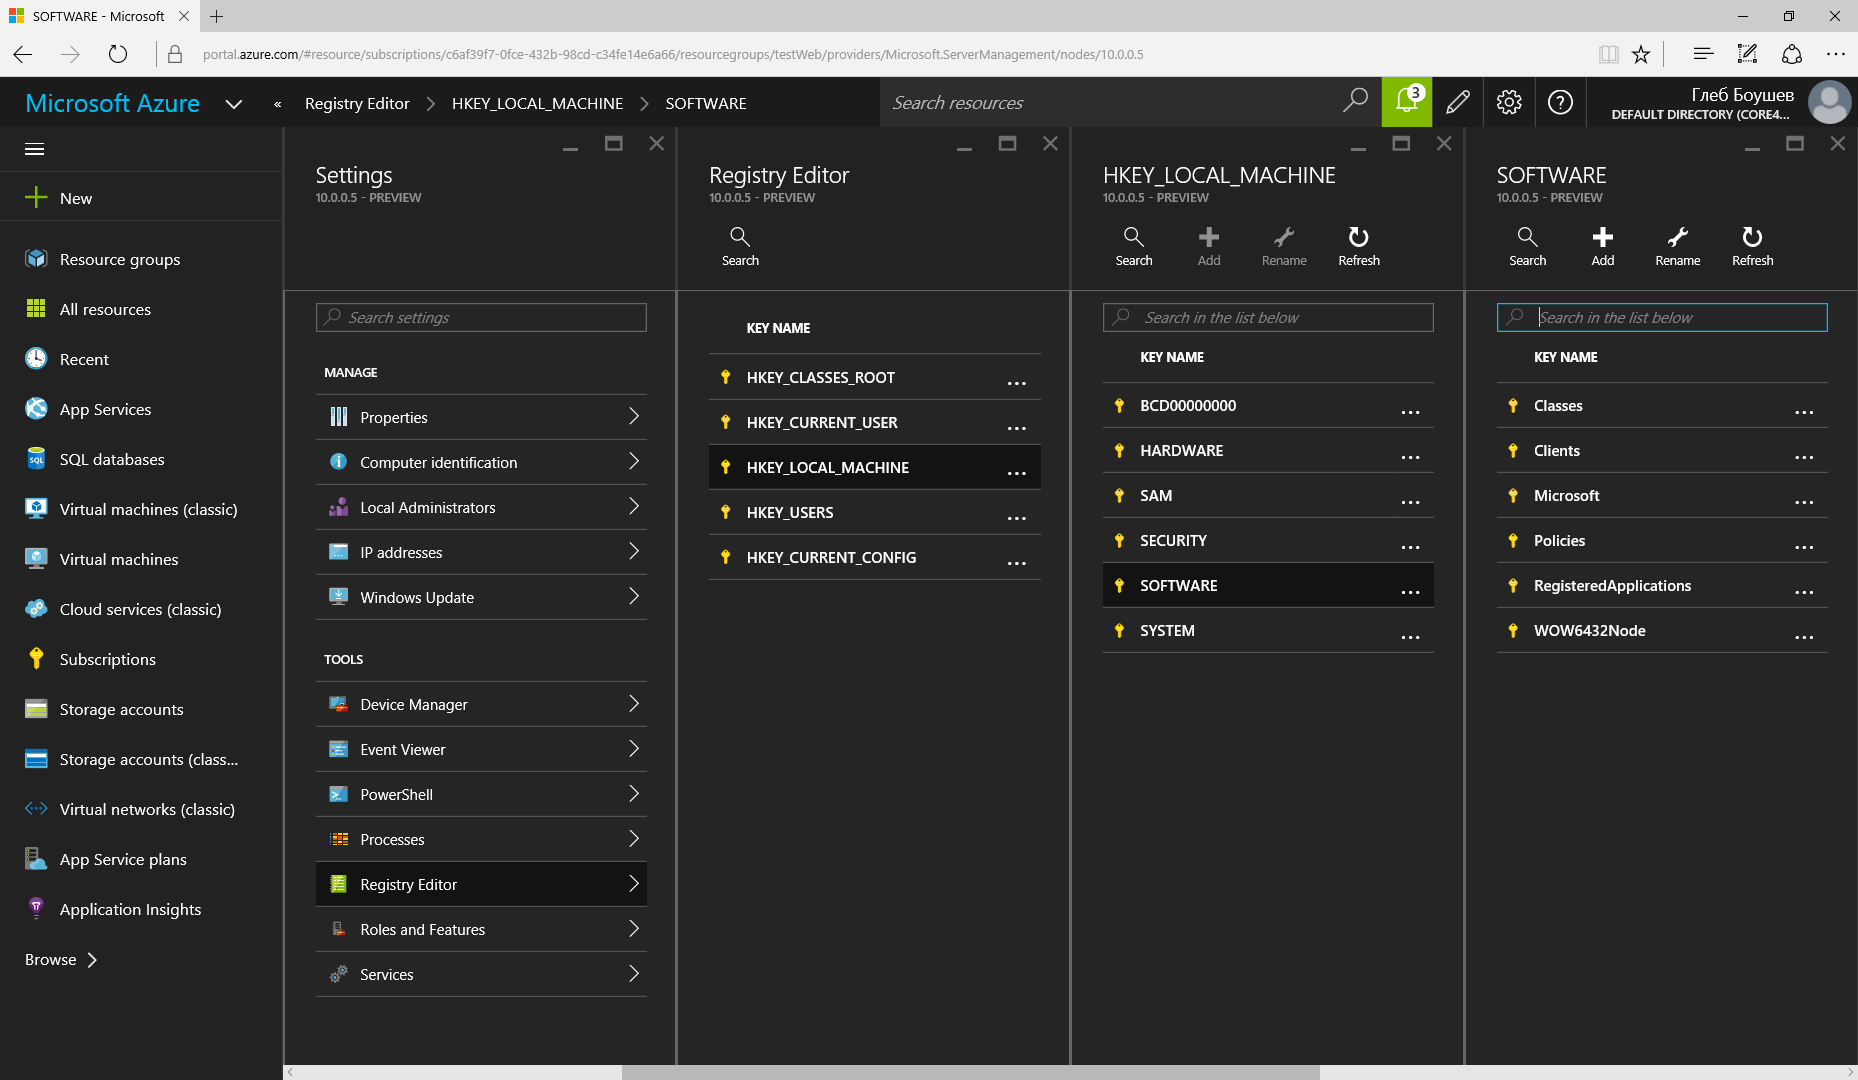Open browser Hub icon

(x=1703, y=54)
